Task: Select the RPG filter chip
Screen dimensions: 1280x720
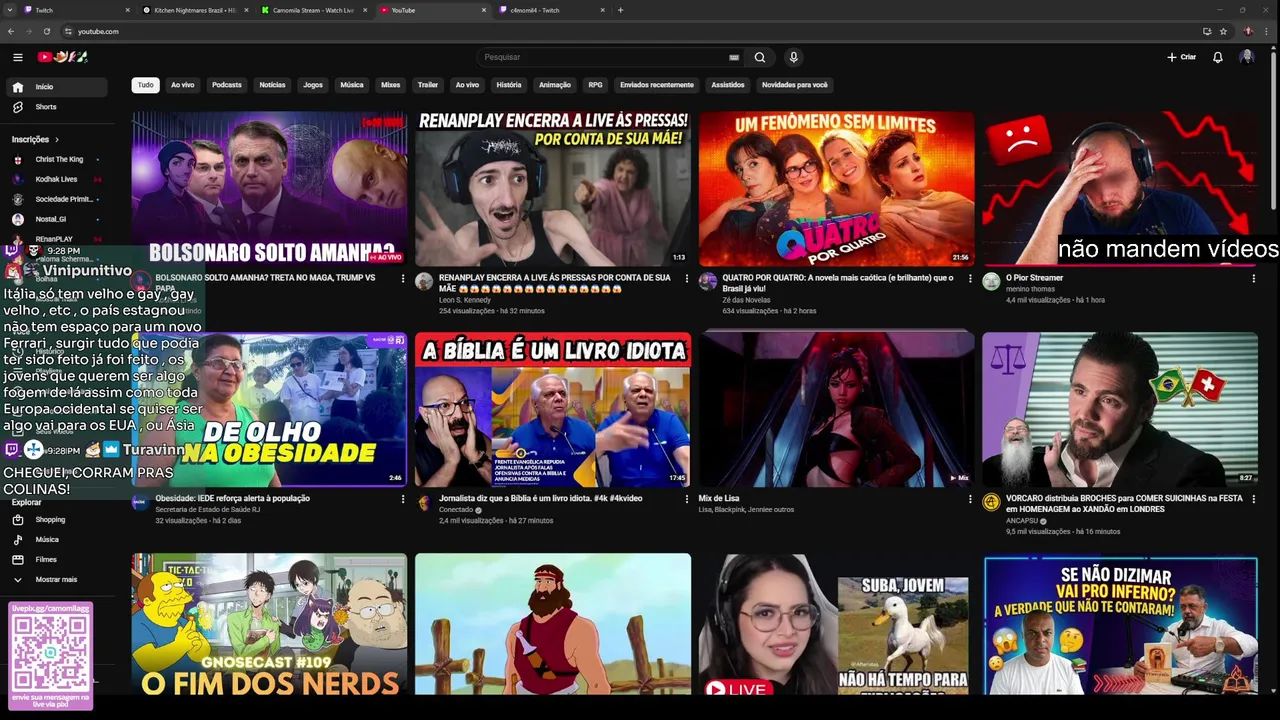Action: point(595,85)
